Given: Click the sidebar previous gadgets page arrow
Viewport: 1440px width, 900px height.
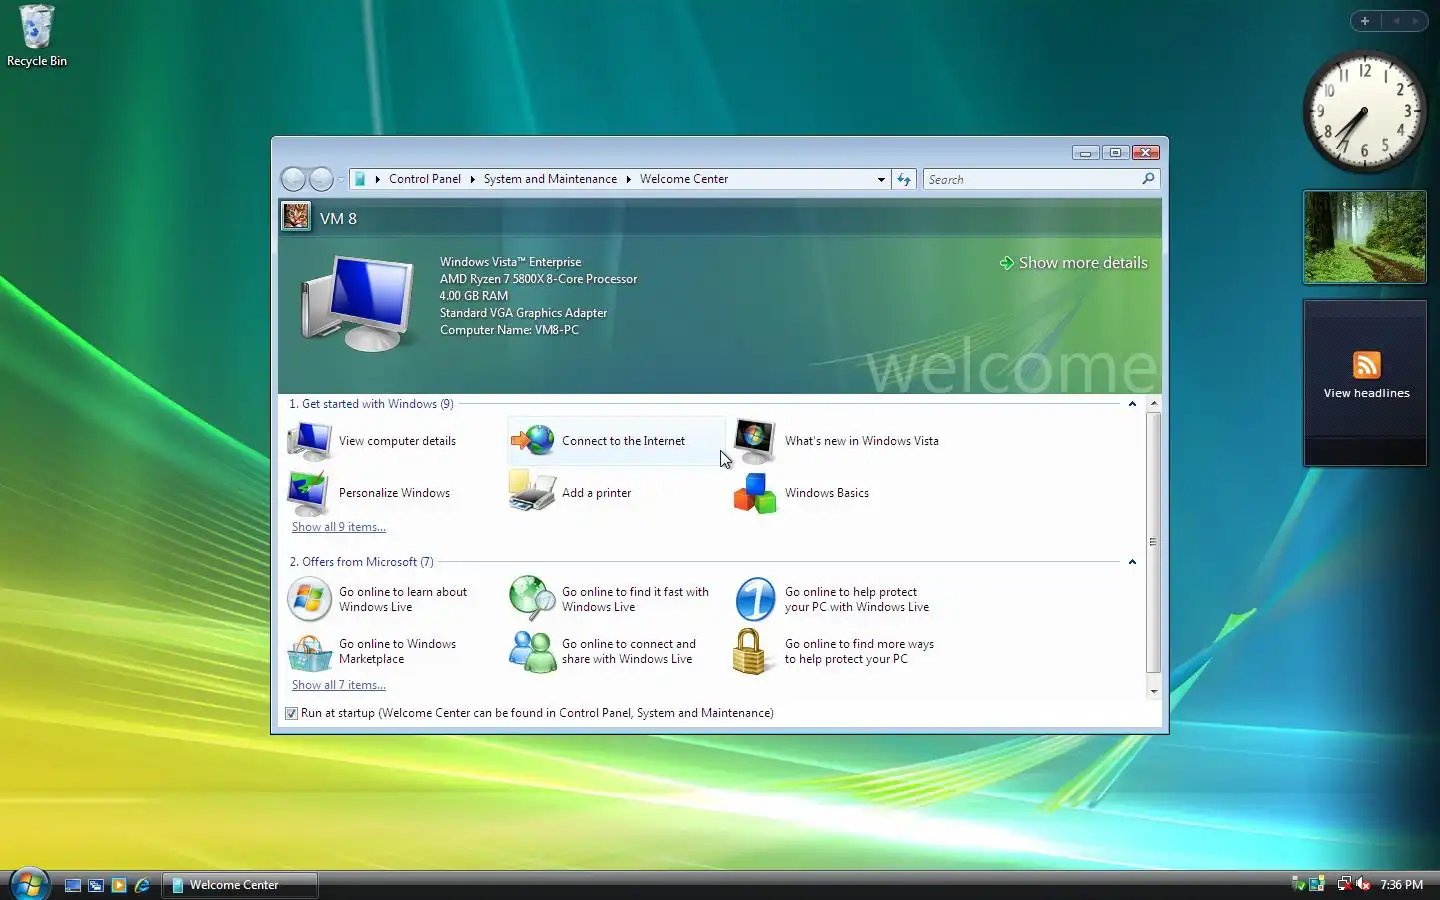Looking at the screenshot, I should (x=1396, y=21).
